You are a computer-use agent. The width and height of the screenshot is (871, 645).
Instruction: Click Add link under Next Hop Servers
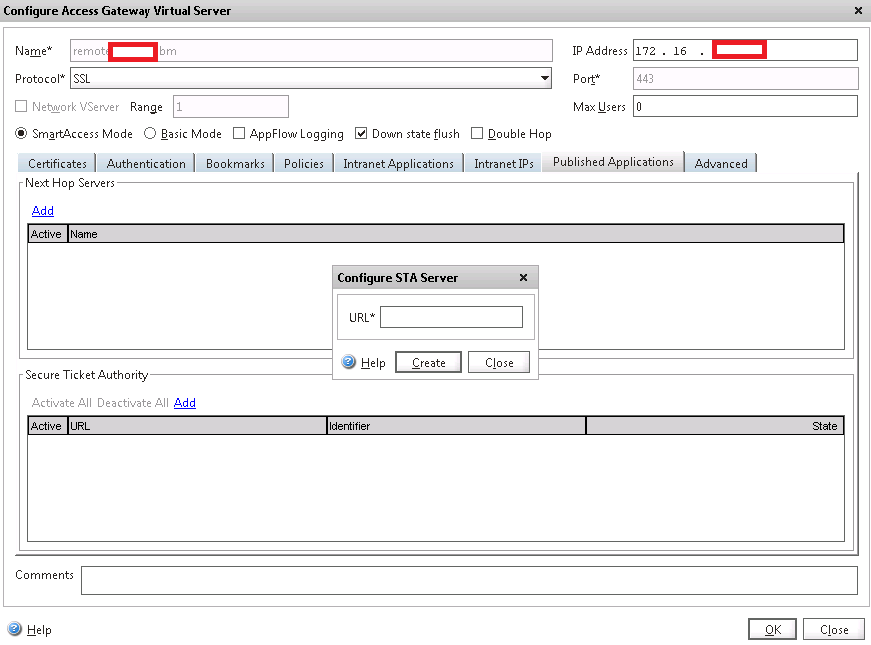coord(43,211)
